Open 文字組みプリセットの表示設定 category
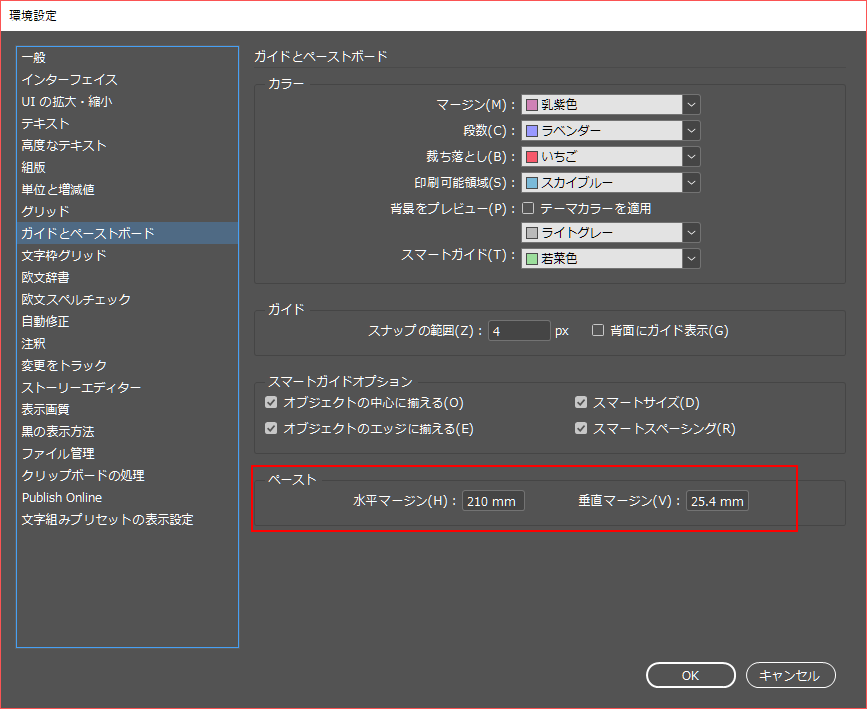Viewport: 867px width, 709px height. click(128, 519)
